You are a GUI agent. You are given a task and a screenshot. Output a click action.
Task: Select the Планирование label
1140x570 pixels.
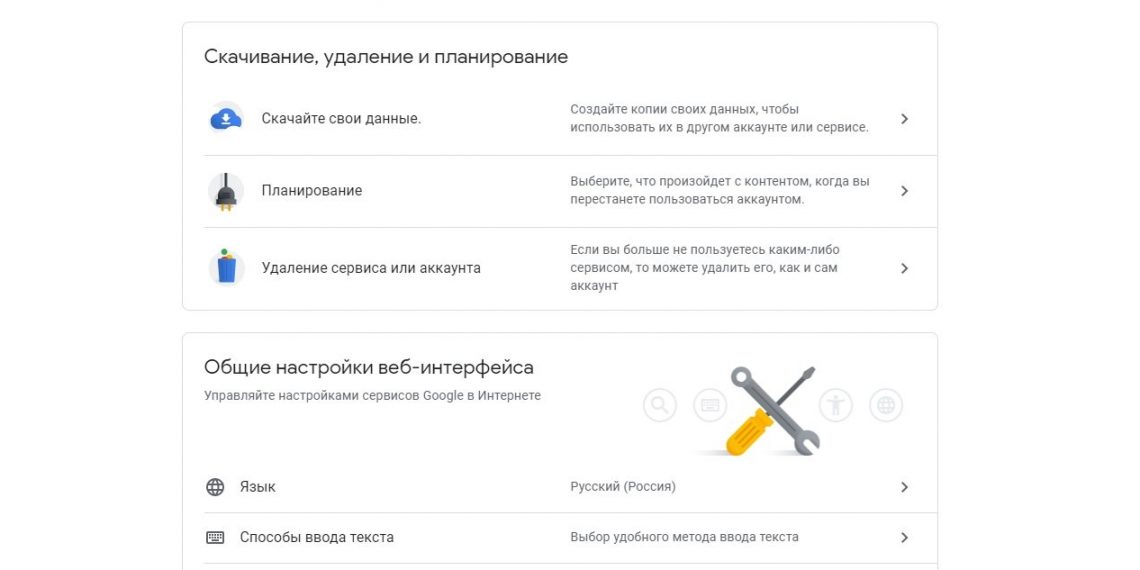point(312,191)
